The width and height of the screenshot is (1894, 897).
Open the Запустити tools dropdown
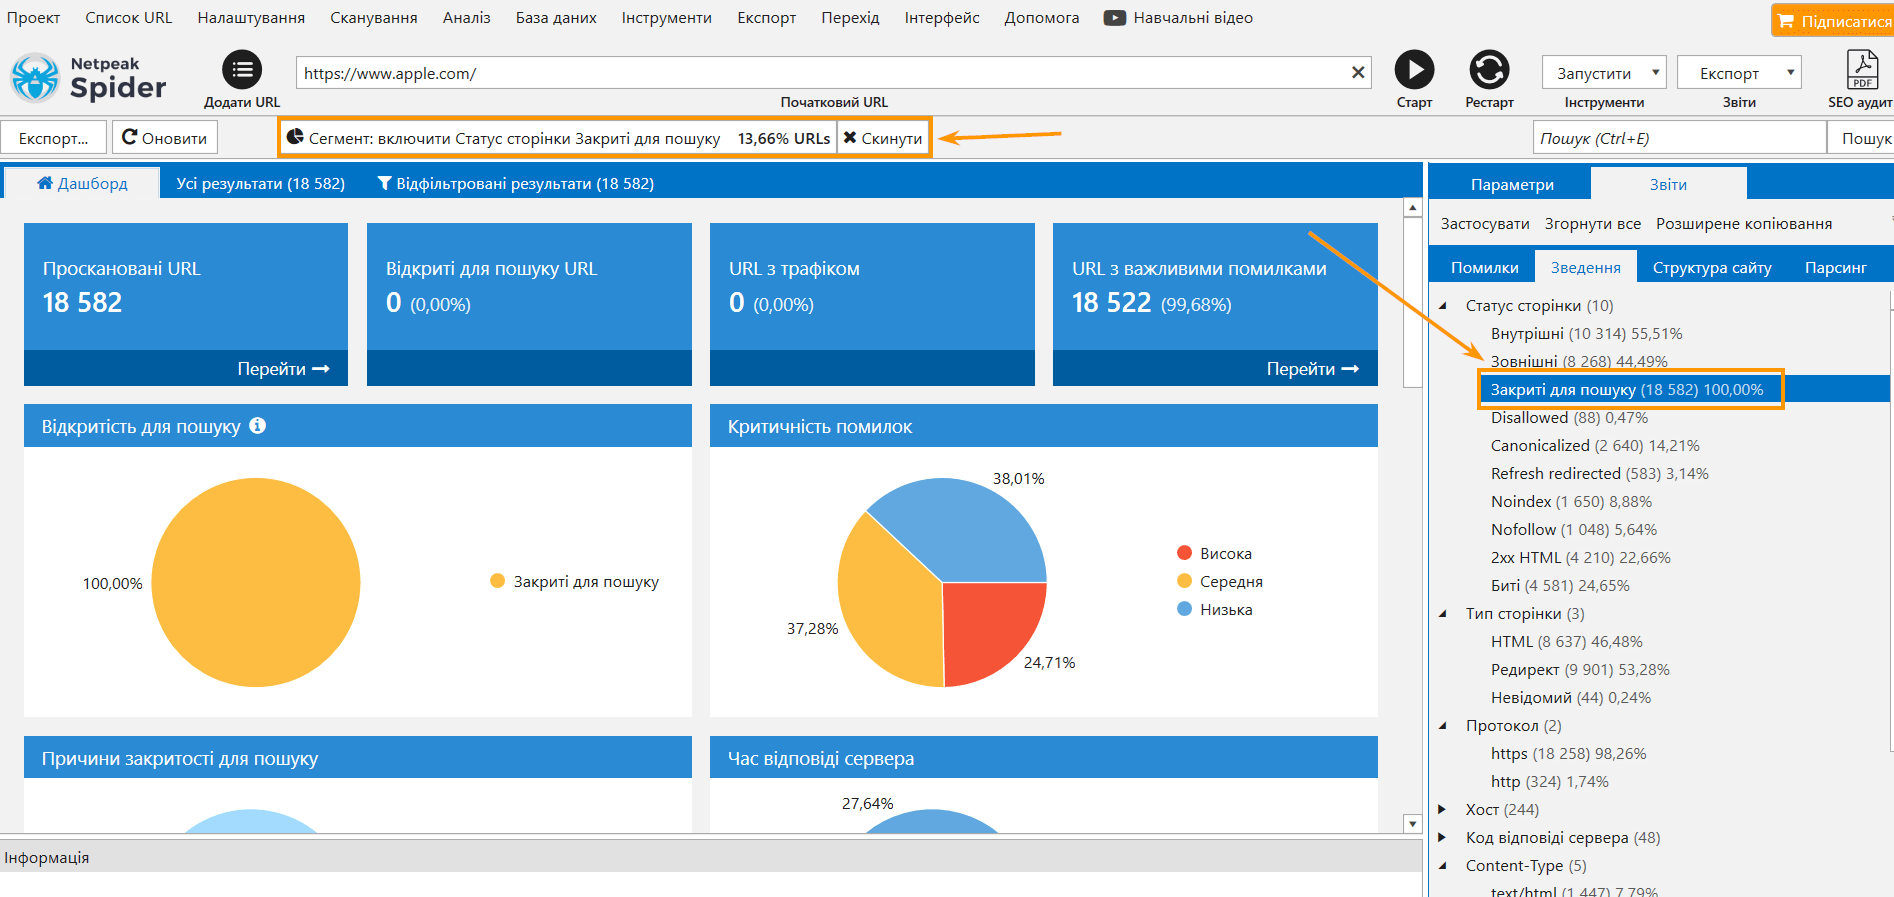point(1604,73)
